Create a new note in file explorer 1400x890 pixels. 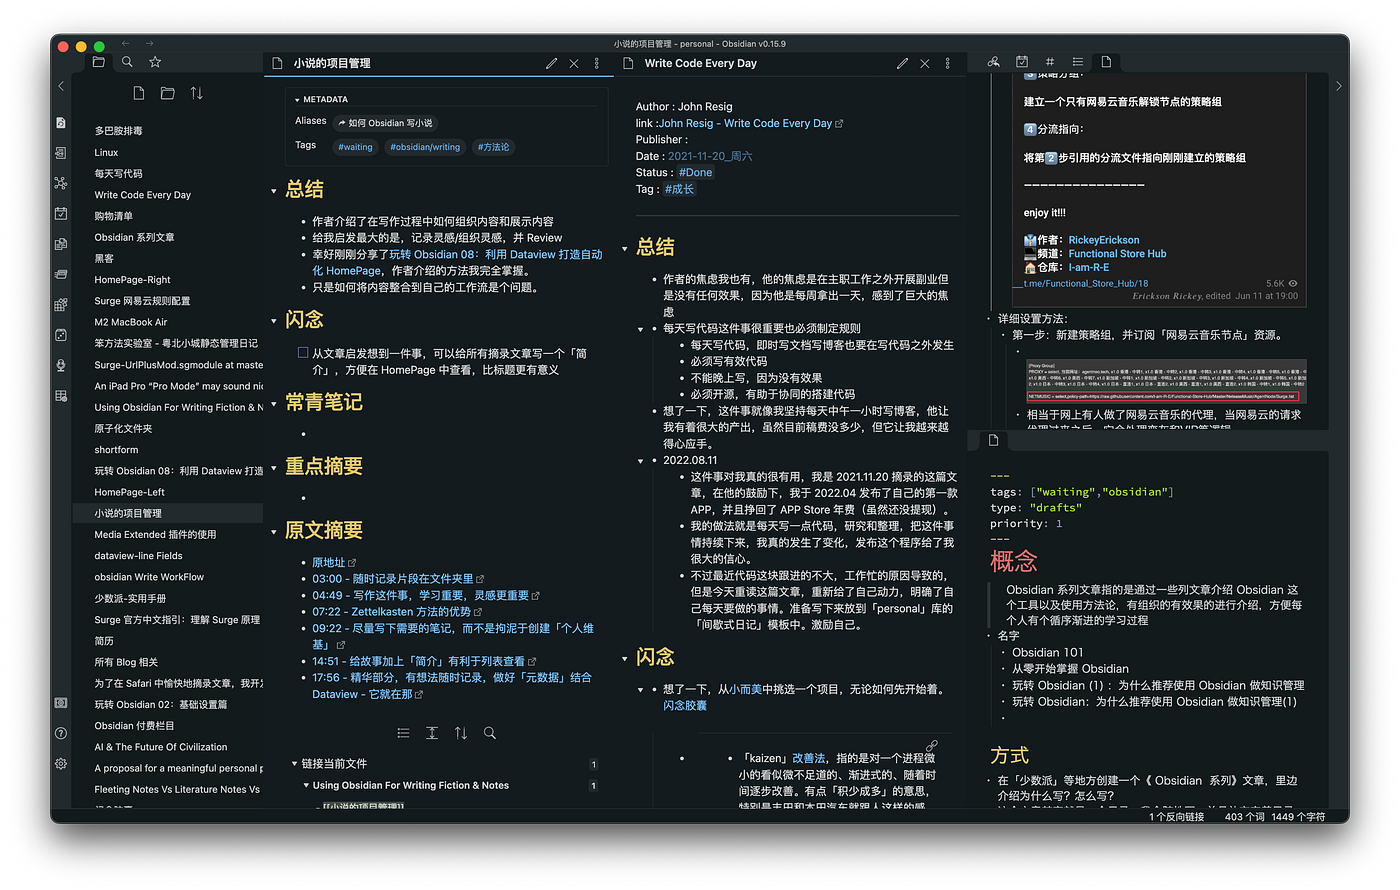[139, 93]
